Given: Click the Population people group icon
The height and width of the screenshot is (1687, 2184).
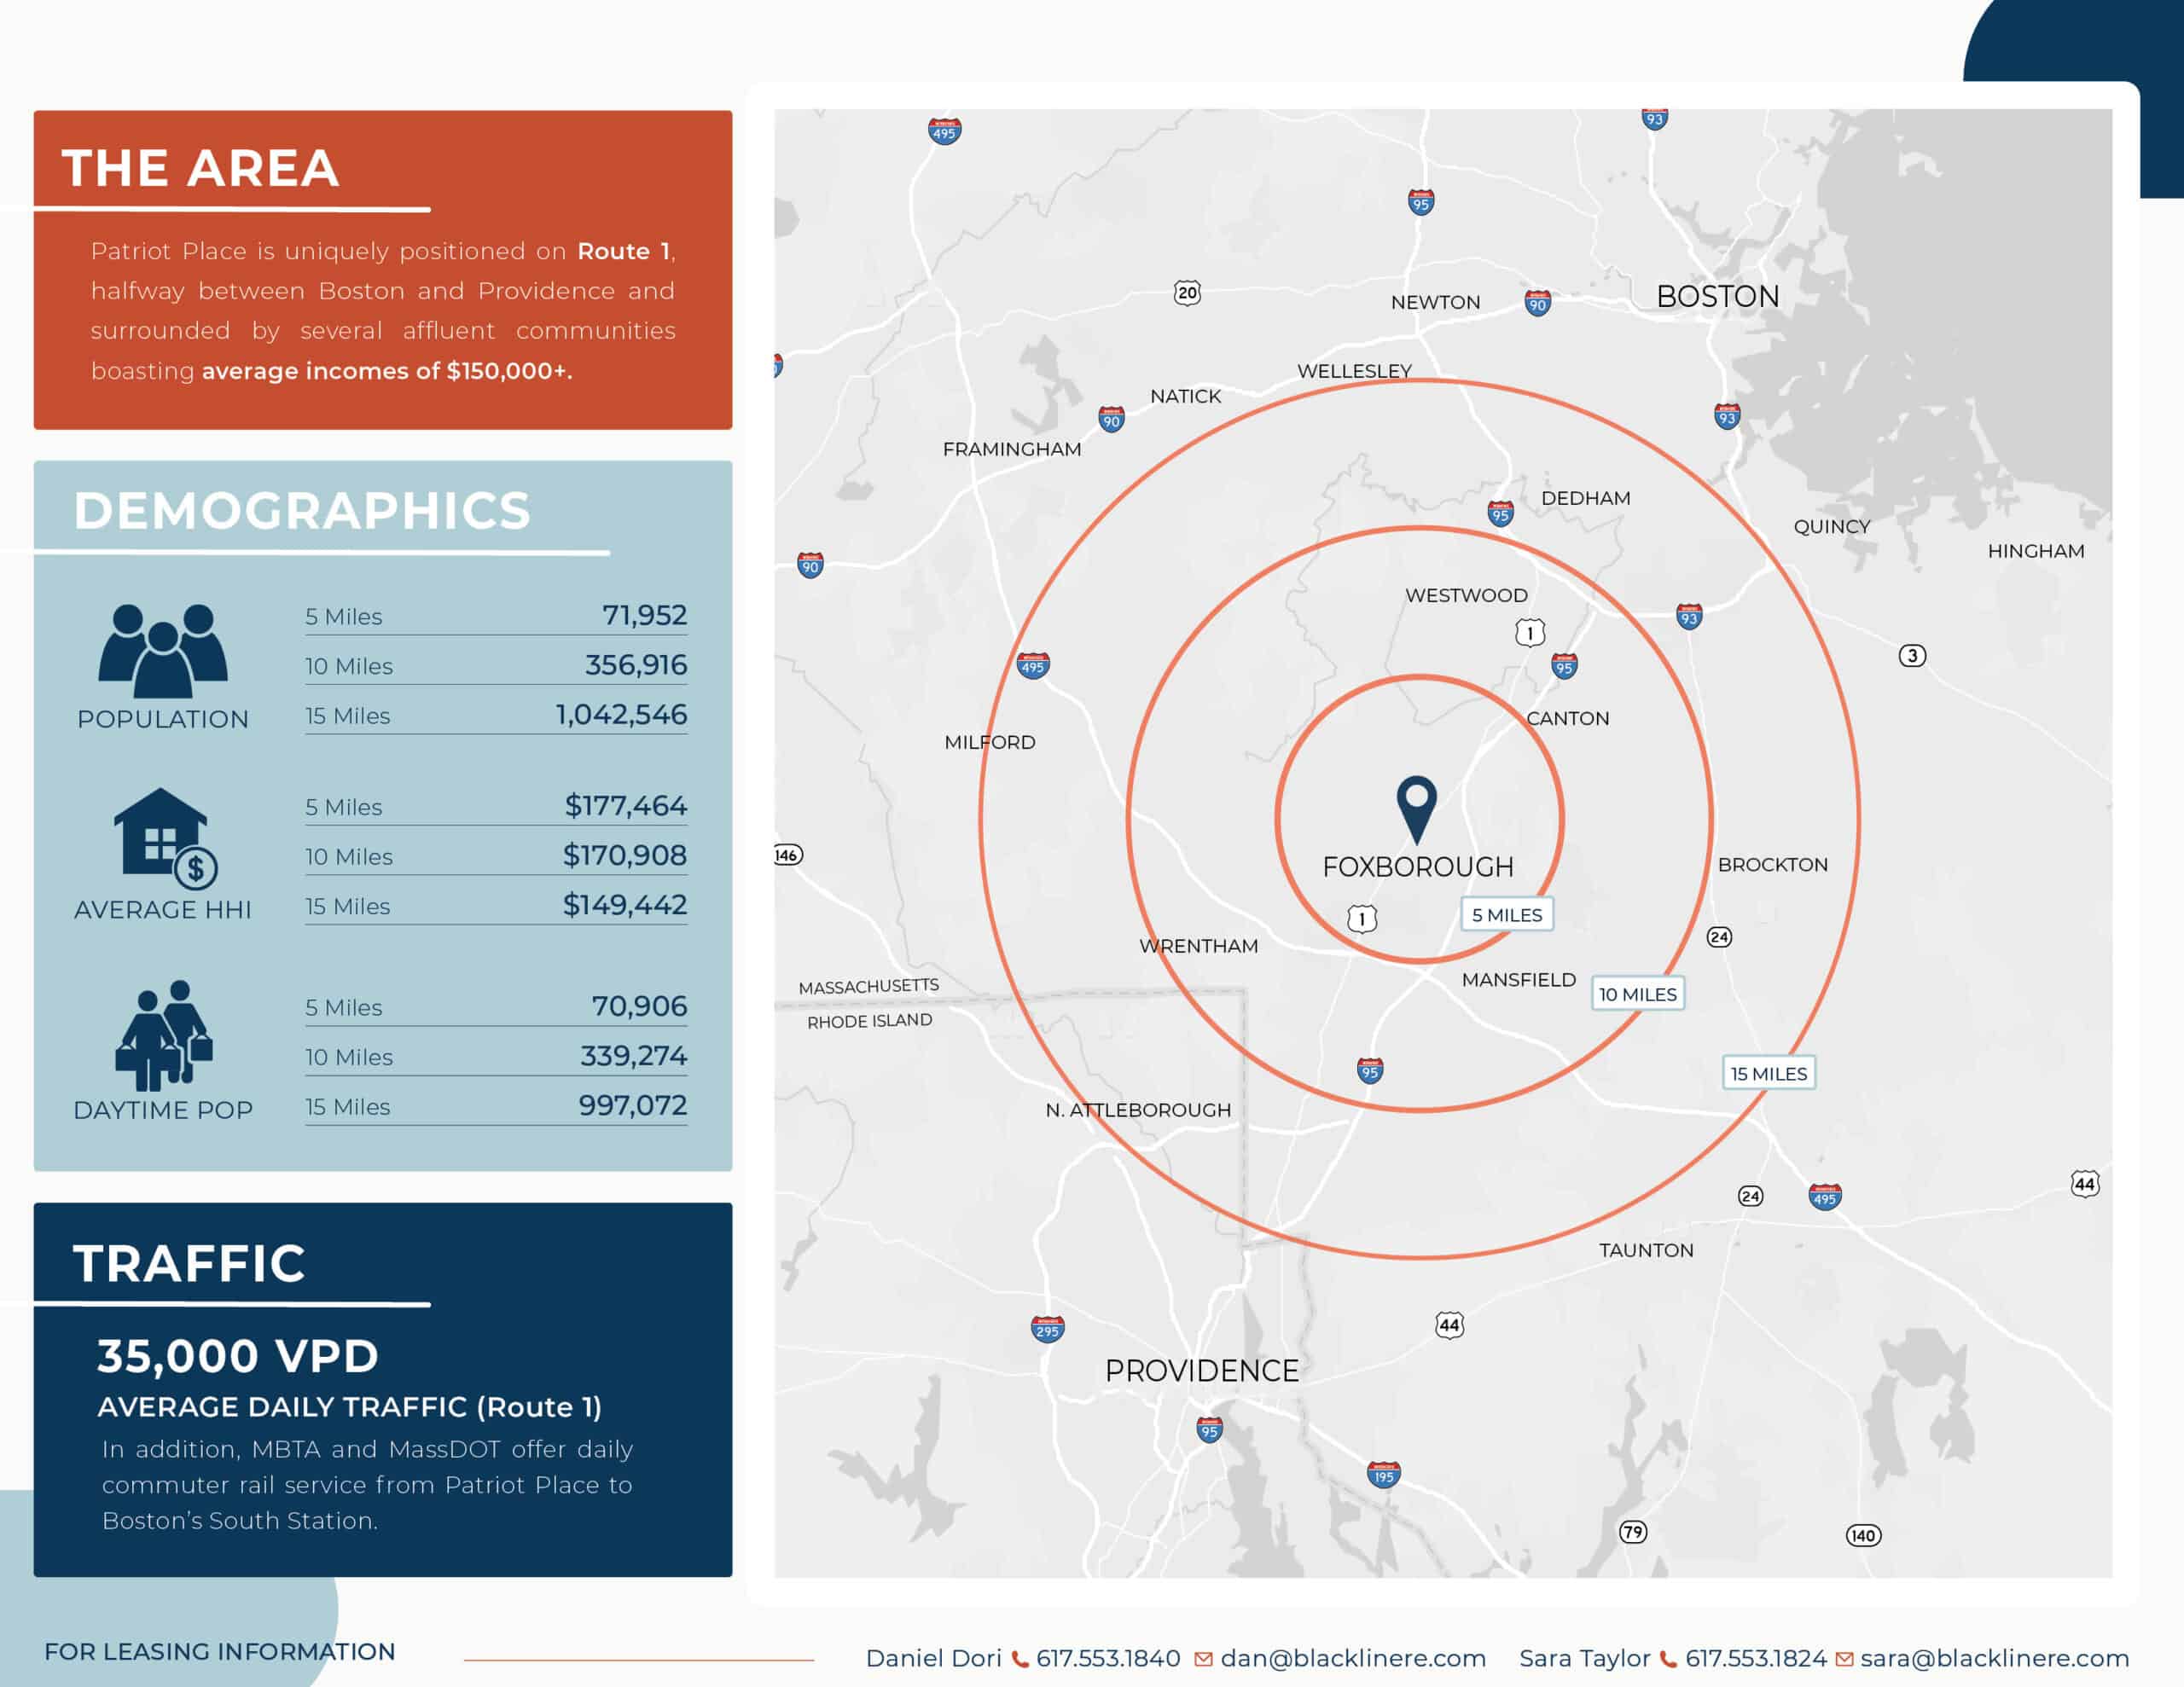Looking at the screenshot, I should tap(163, 651).
